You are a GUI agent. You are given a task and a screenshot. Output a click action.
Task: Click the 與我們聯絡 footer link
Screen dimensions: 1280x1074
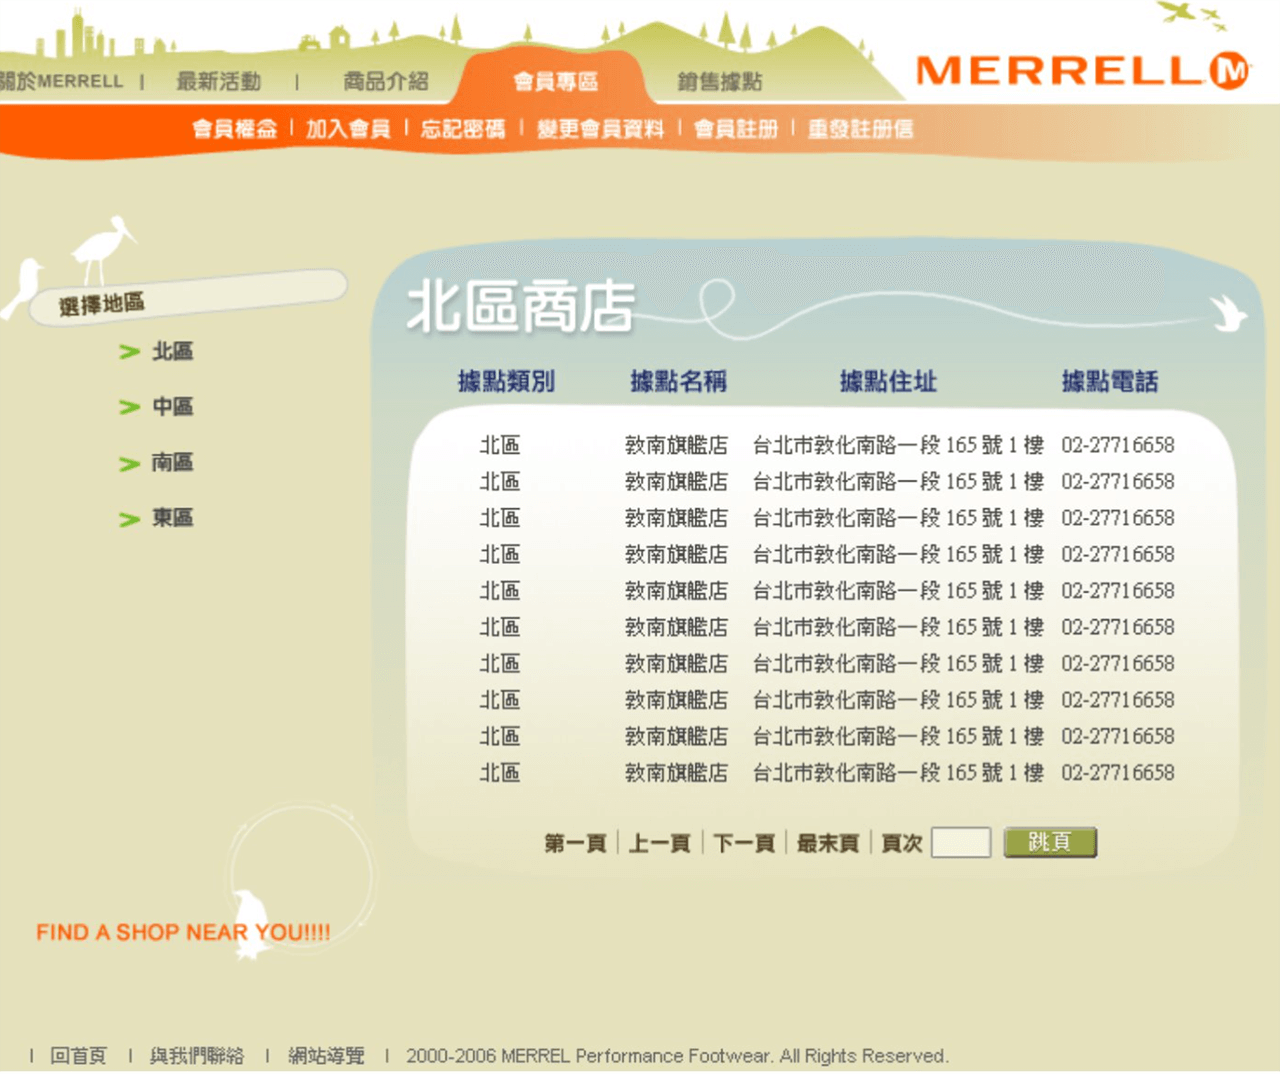click(x=197, y=1056)
